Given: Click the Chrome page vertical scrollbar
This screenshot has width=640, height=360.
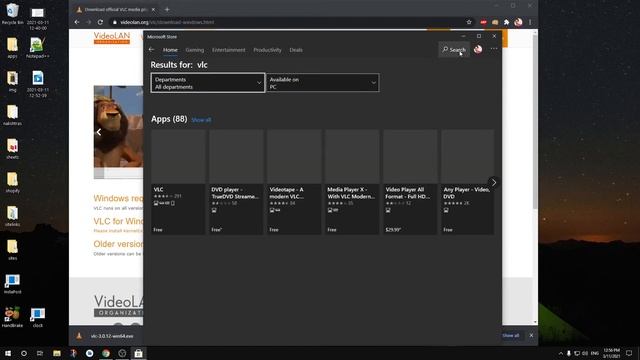Looking at the screenshot, I should 535,122.
